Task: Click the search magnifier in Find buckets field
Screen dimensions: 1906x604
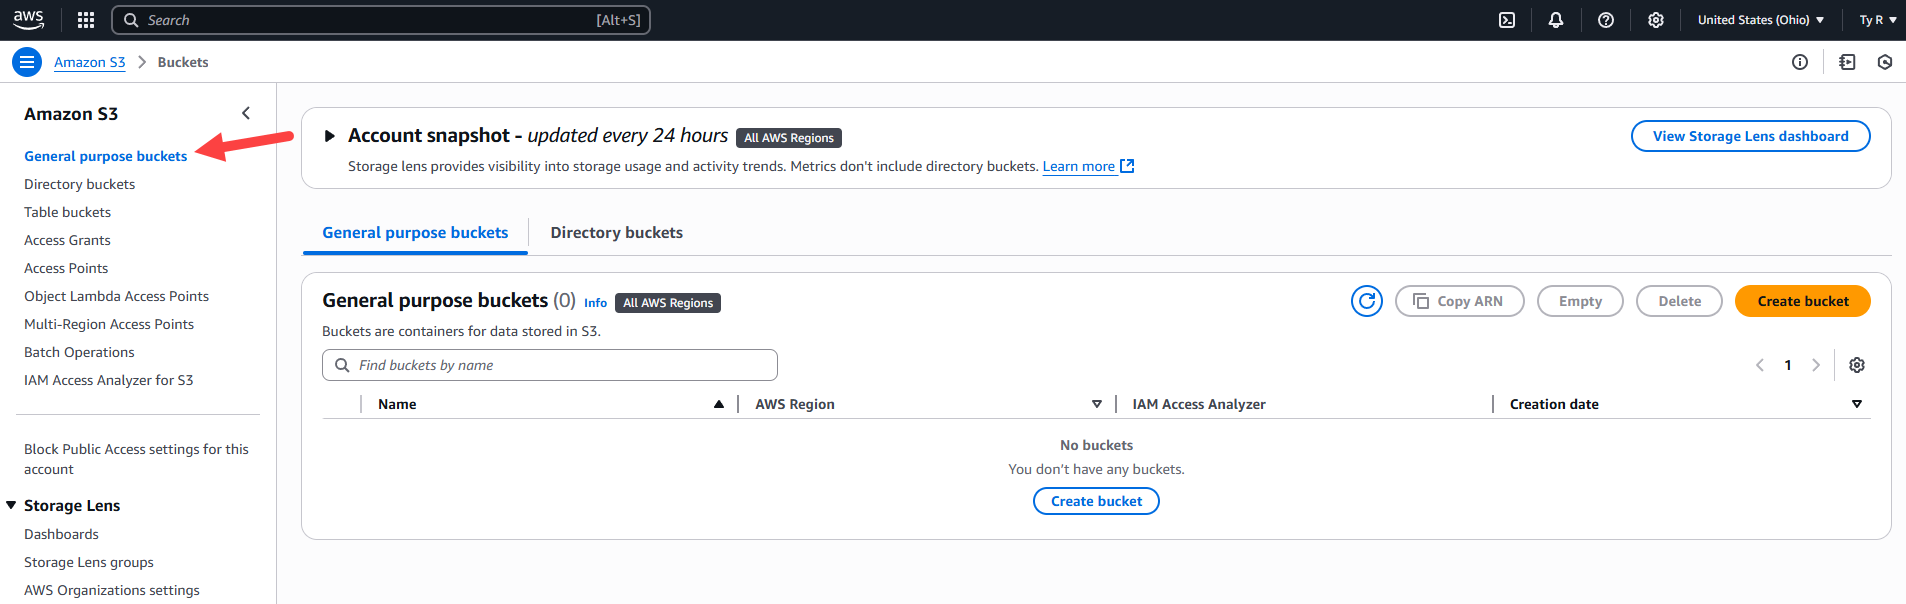Action: pyautogui.click(x=342, y=365)
